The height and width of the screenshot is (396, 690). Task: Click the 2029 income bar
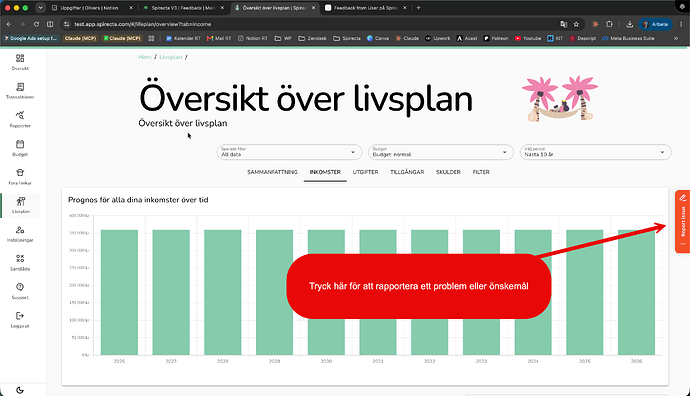(x=275, y=292)
